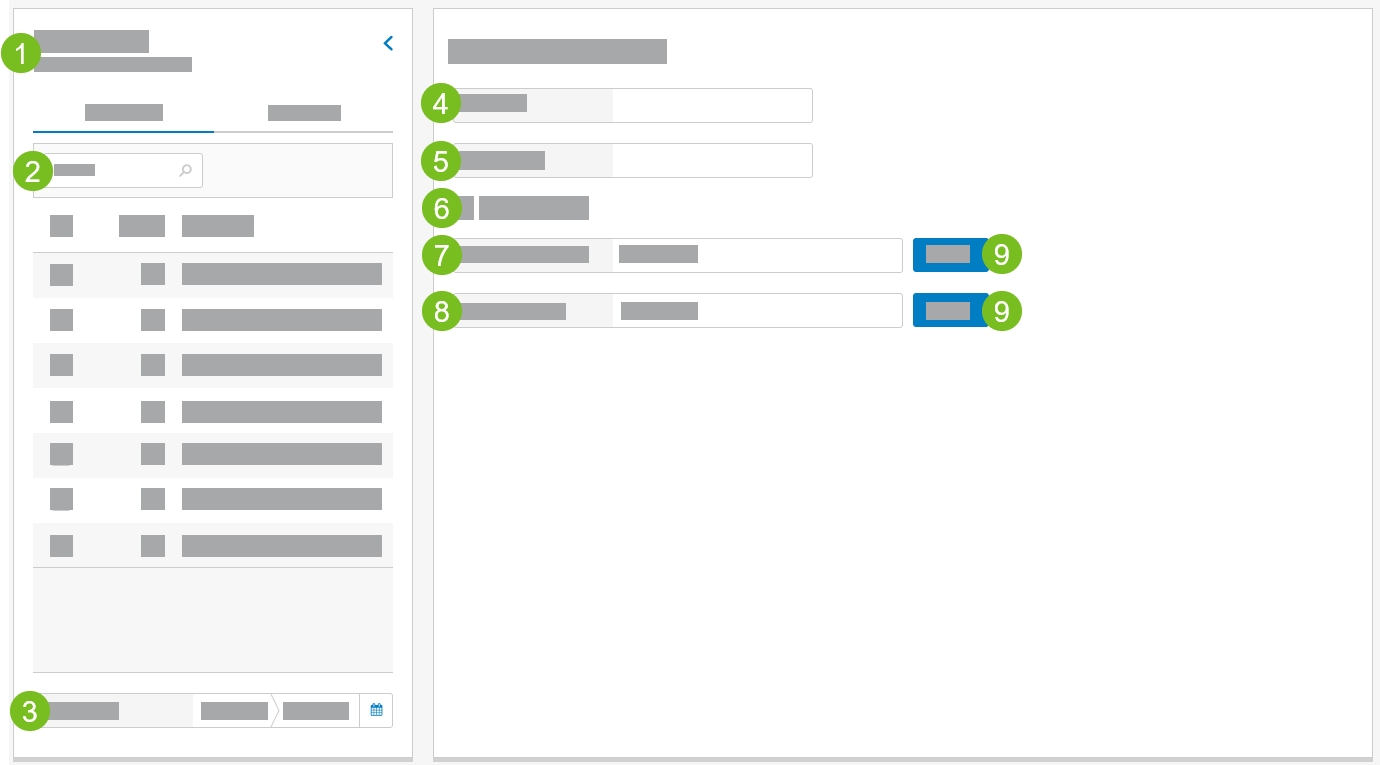The image size is (1380, 765).
Task: Collapse the left panel with the blue chevron
Action: point(388,43)
